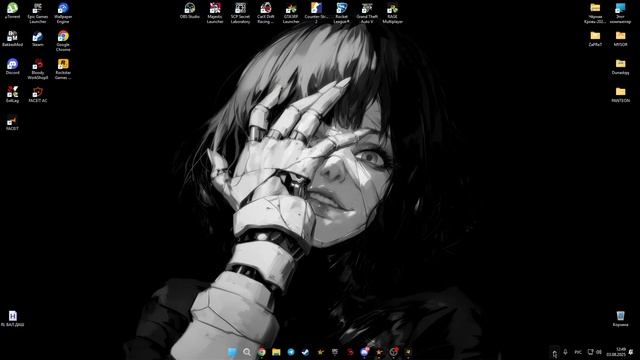Open the Windows Start menu button
The height and width of the screenshot is (360, 640).
pyautogui.click(x=232, y=352)
